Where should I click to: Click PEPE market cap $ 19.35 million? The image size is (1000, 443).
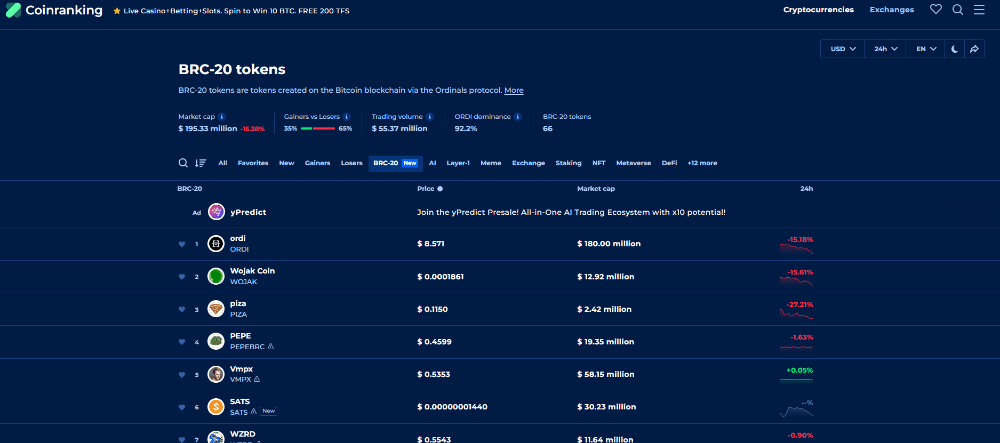click(x=606, y=342)
